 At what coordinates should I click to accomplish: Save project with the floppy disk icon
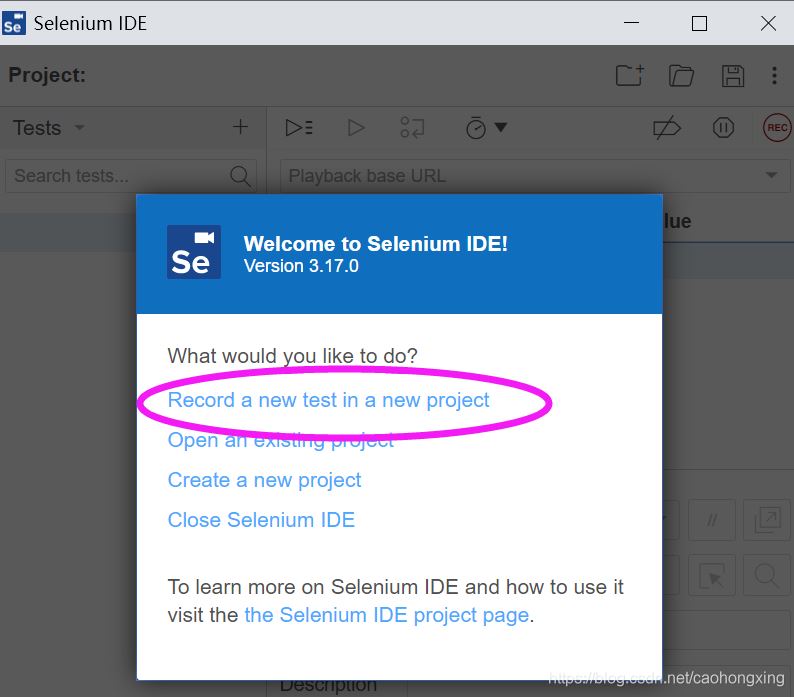tap(732, 76)
